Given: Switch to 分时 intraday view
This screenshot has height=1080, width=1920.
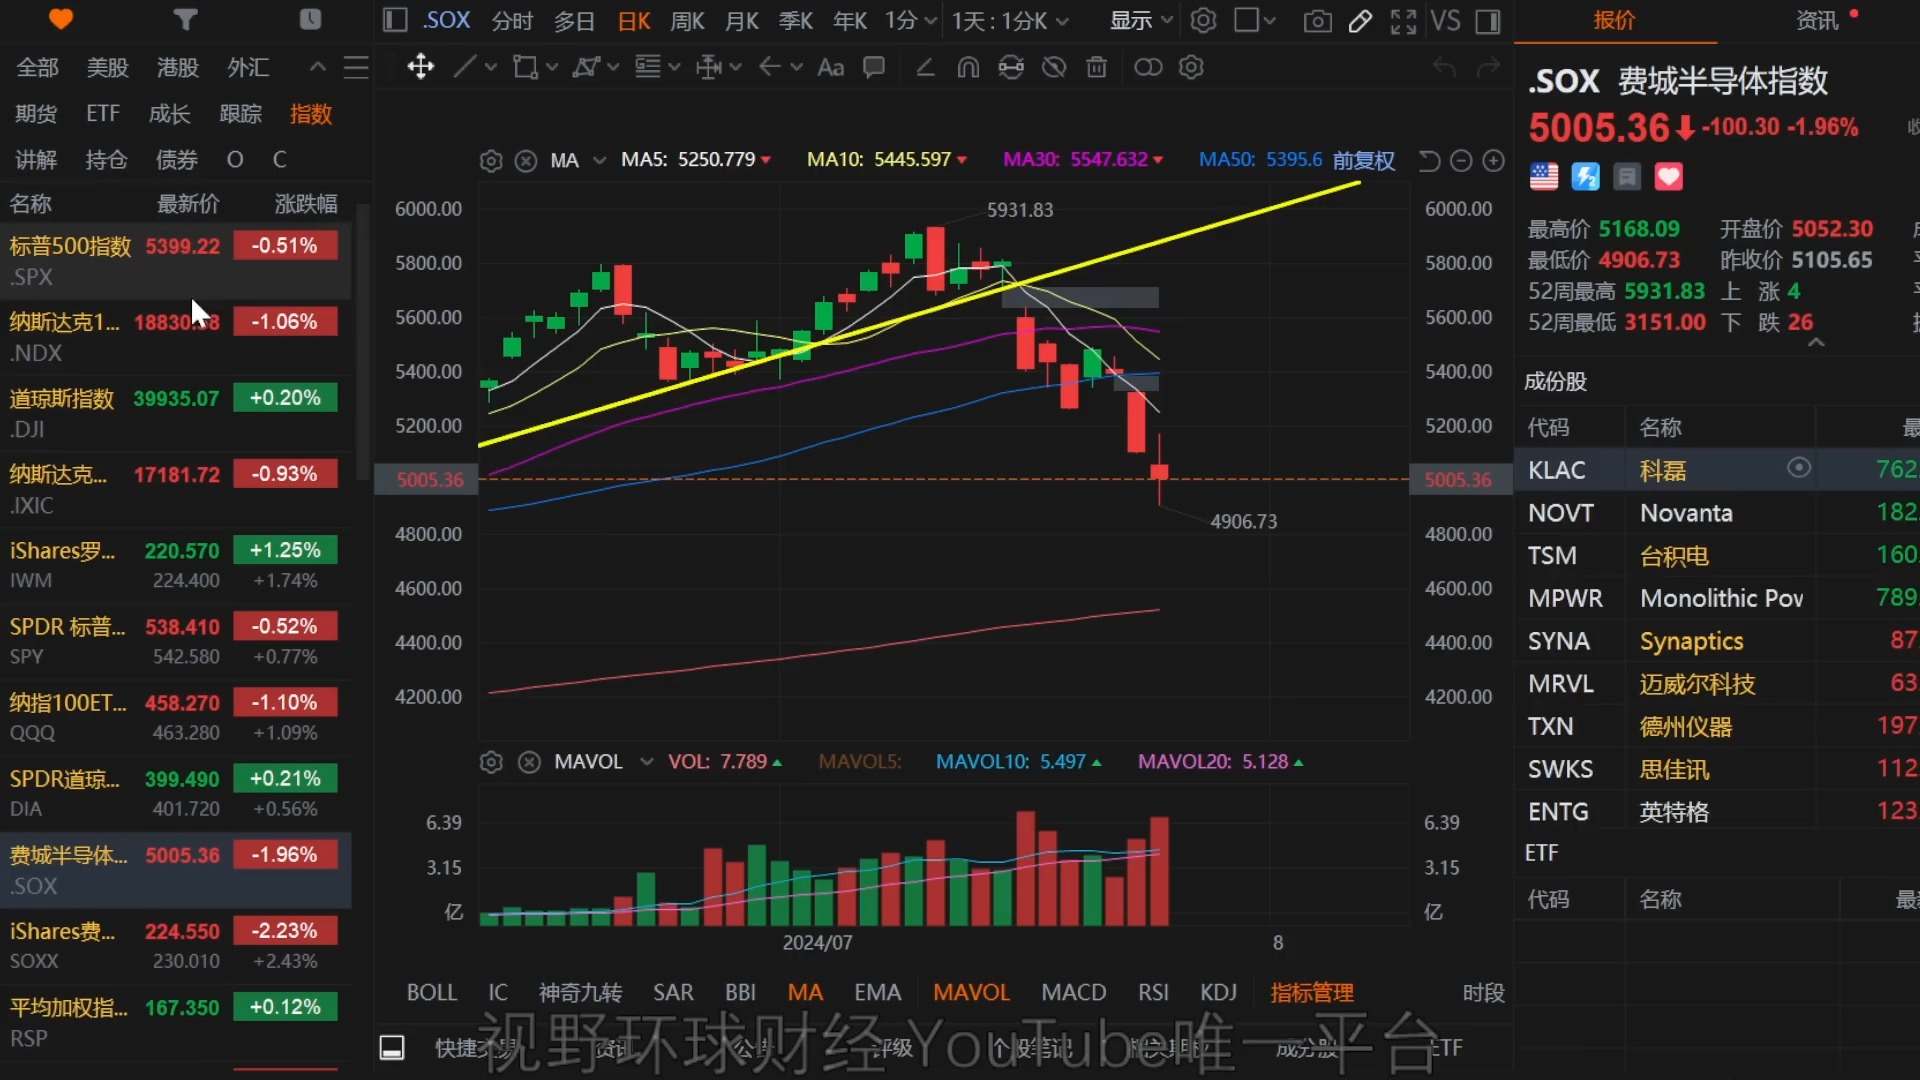Looking at the screenshot, I should [512, 21].
